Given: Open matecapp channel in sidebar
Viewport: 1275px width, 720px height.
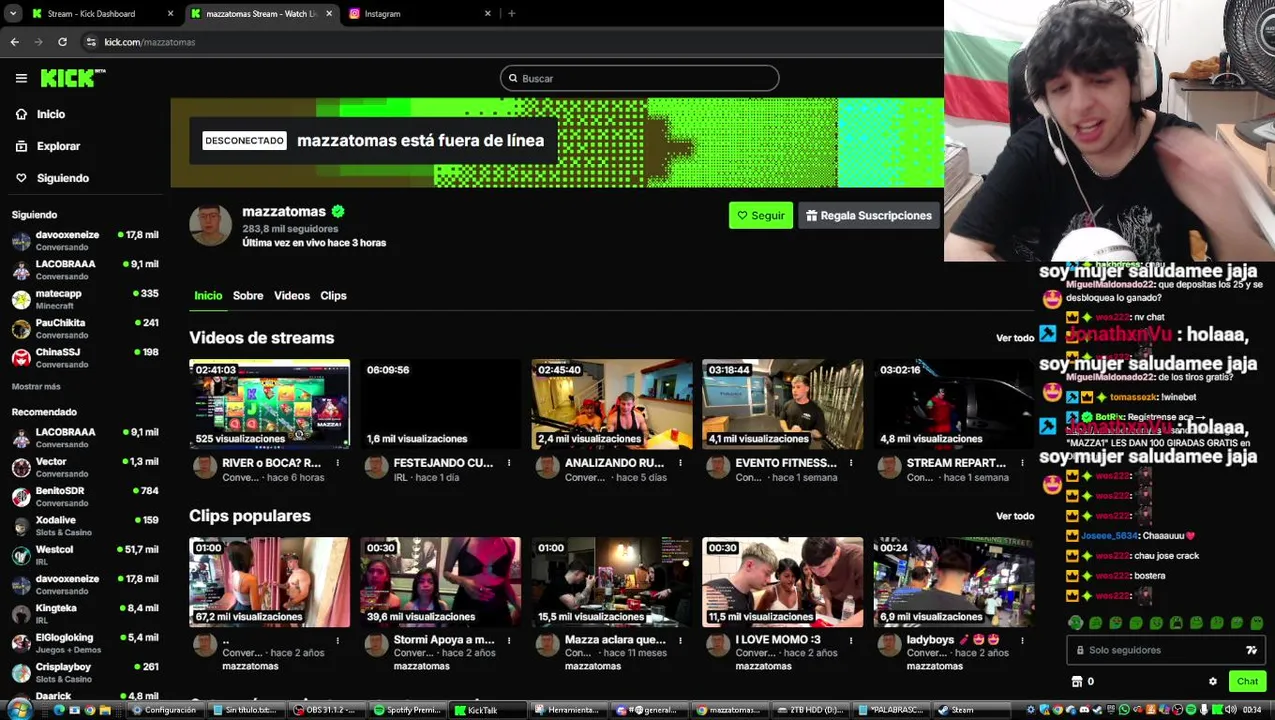Looking at the screenshot, I should pos(85,299).
